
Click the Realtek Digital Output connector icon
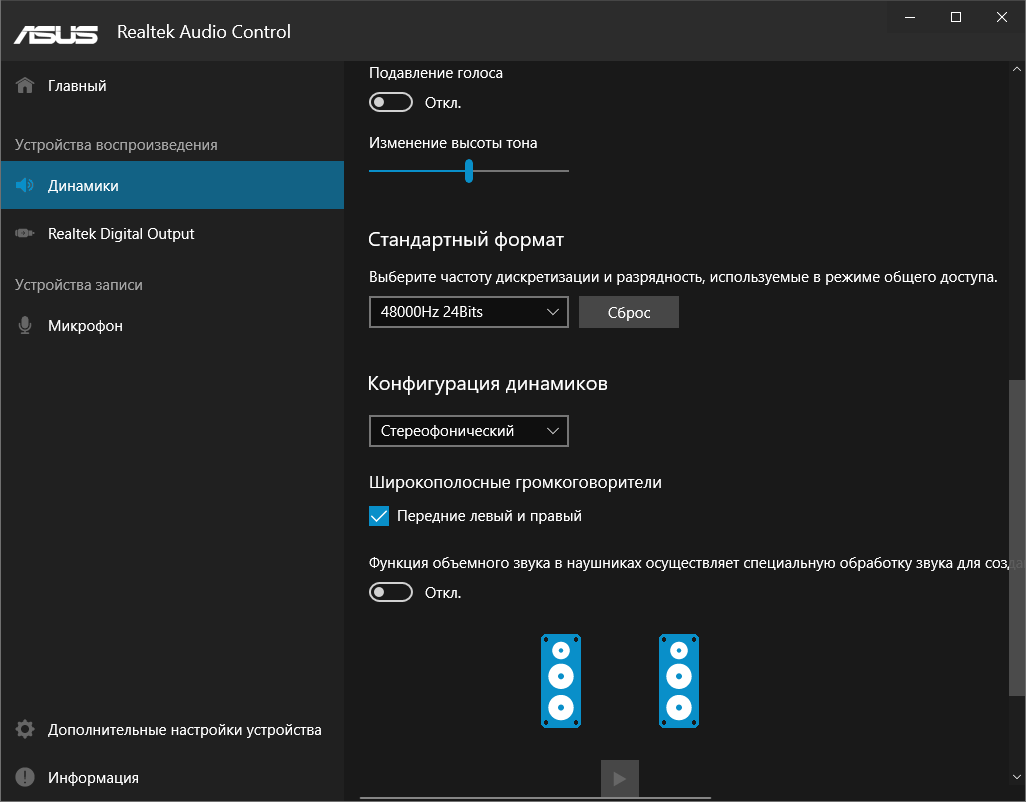(26, 234)
